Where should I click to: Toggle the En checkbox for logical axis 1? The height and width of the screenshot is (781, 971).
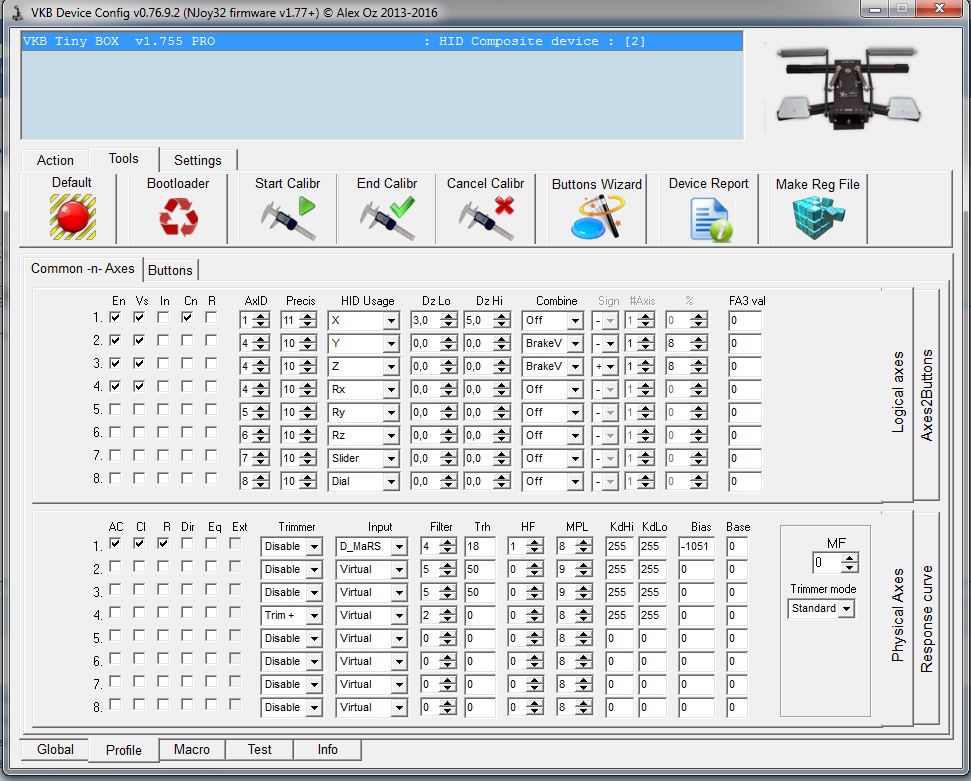(x=115, y=318)
